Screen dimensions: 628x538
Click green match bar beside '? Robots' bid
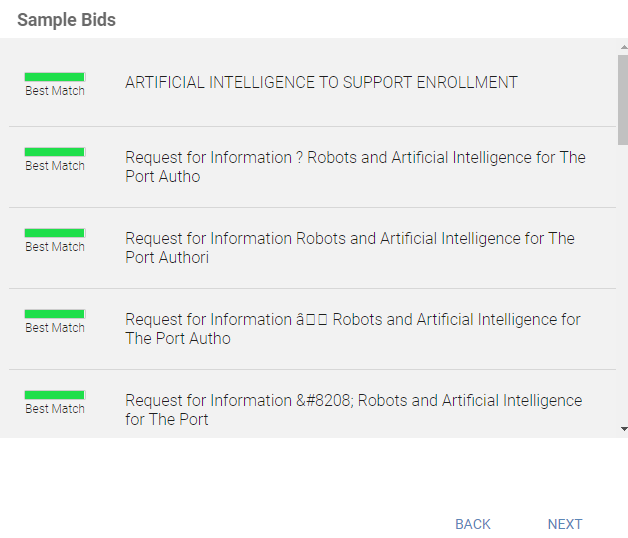[55, 152]
